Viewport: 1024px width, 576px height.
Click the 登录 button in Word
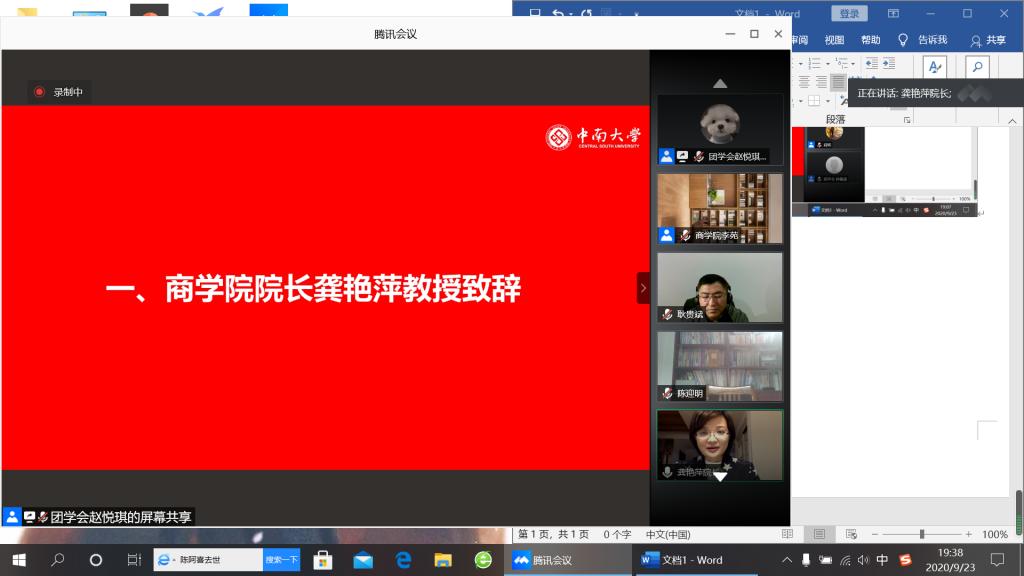[849, 14]
